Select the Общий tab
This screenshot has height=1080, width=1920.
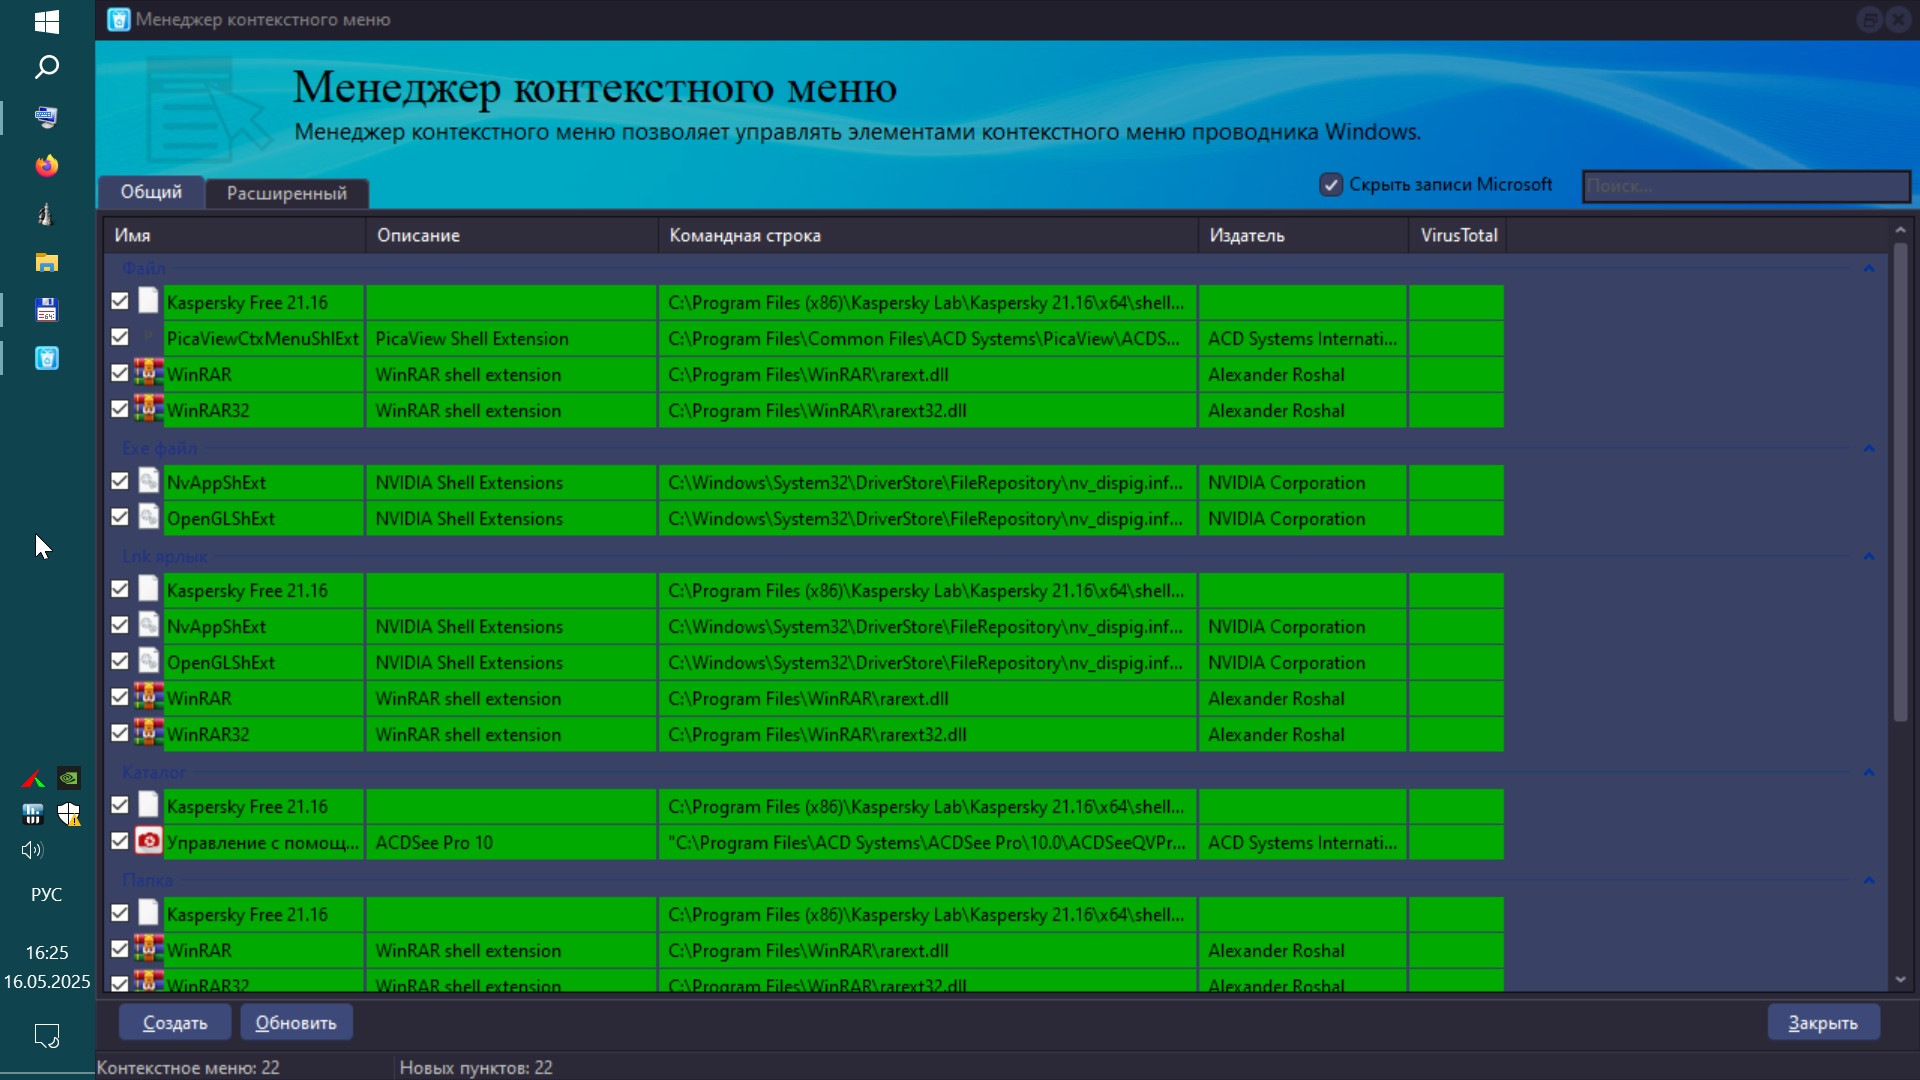point(151,192)
